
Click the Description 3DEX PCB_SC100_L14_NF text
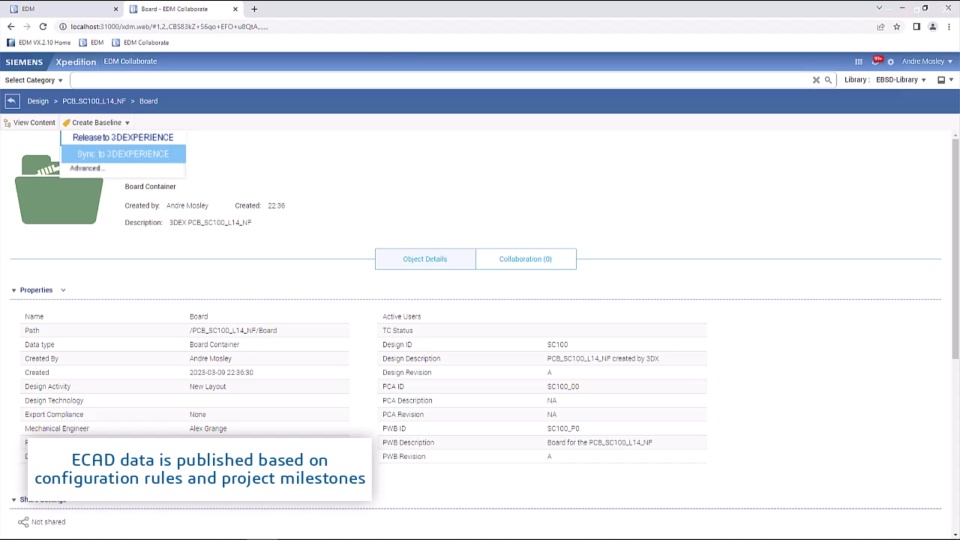click(x=210, y=223)
